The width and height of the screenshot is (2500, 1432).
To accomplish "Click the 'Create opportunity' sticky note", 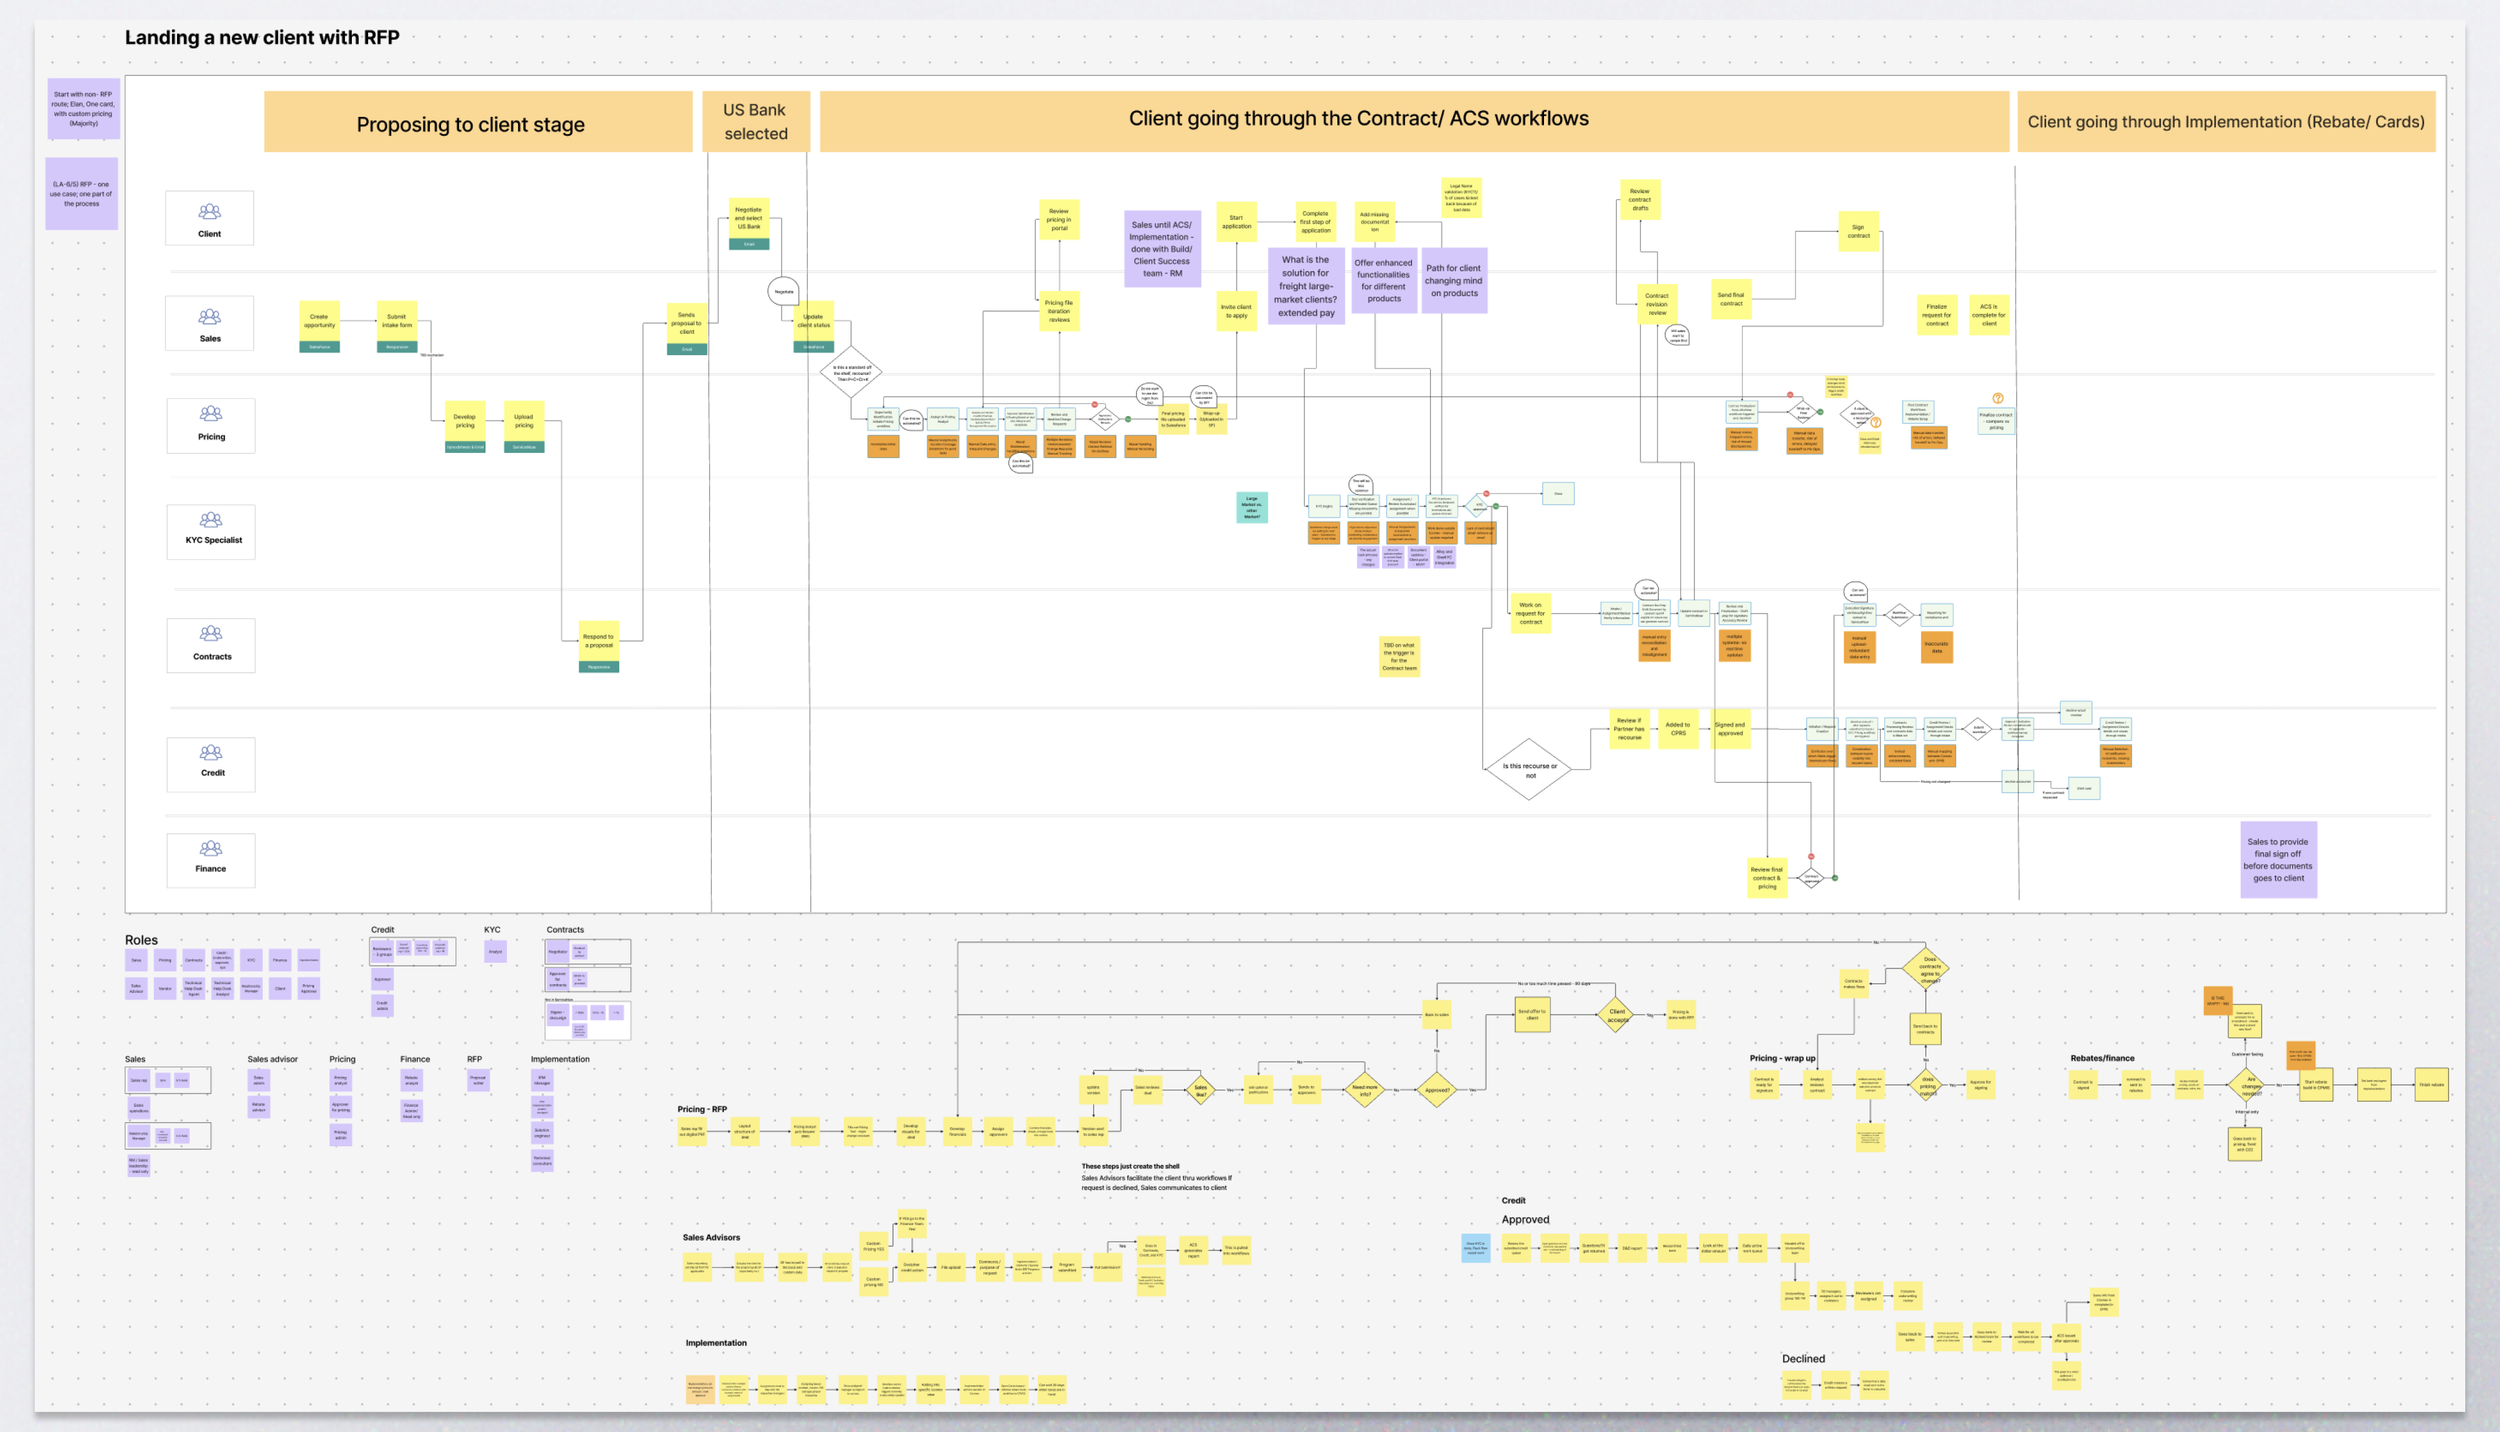I will (319, 321).
